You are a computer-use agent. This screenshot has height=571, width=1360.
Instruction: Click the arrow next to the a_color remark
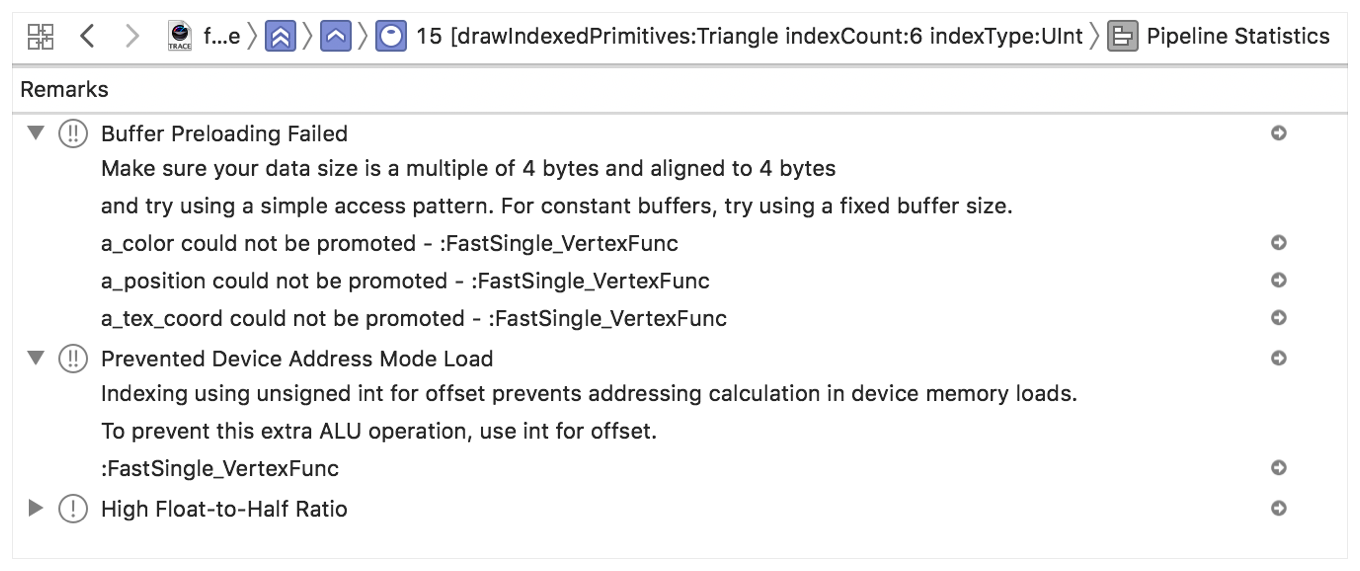click(1277, 243)
